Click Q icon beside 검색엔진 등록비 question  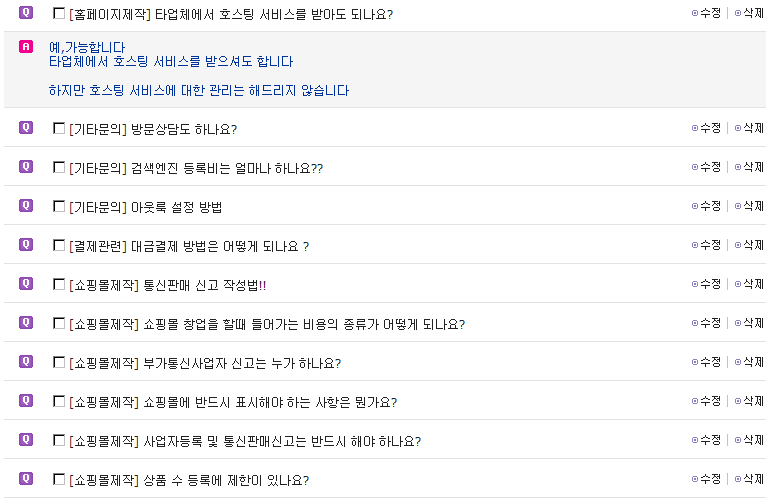pyautogui.click(x=26, y=167)
